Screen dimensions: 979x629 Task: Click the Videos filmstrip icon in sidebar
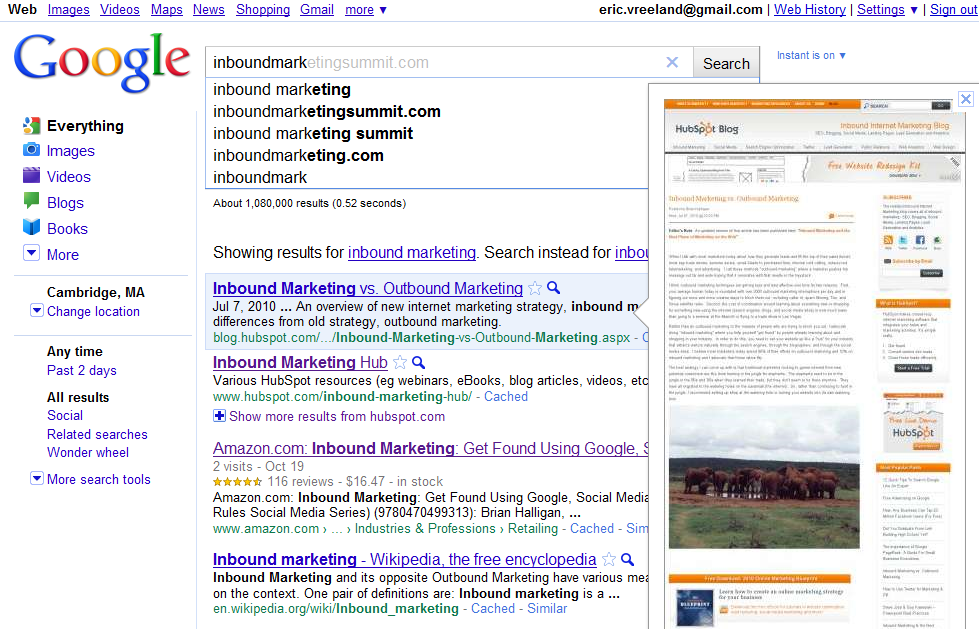tap(31, 176)
